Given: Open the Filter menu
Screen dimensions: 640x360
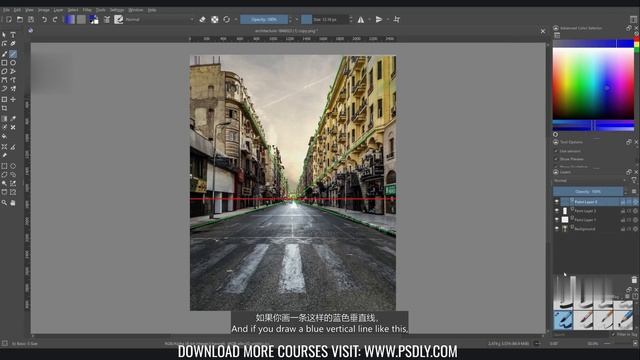Looking at the screenshot, I should pyautogui.click(x=87, y=10).
